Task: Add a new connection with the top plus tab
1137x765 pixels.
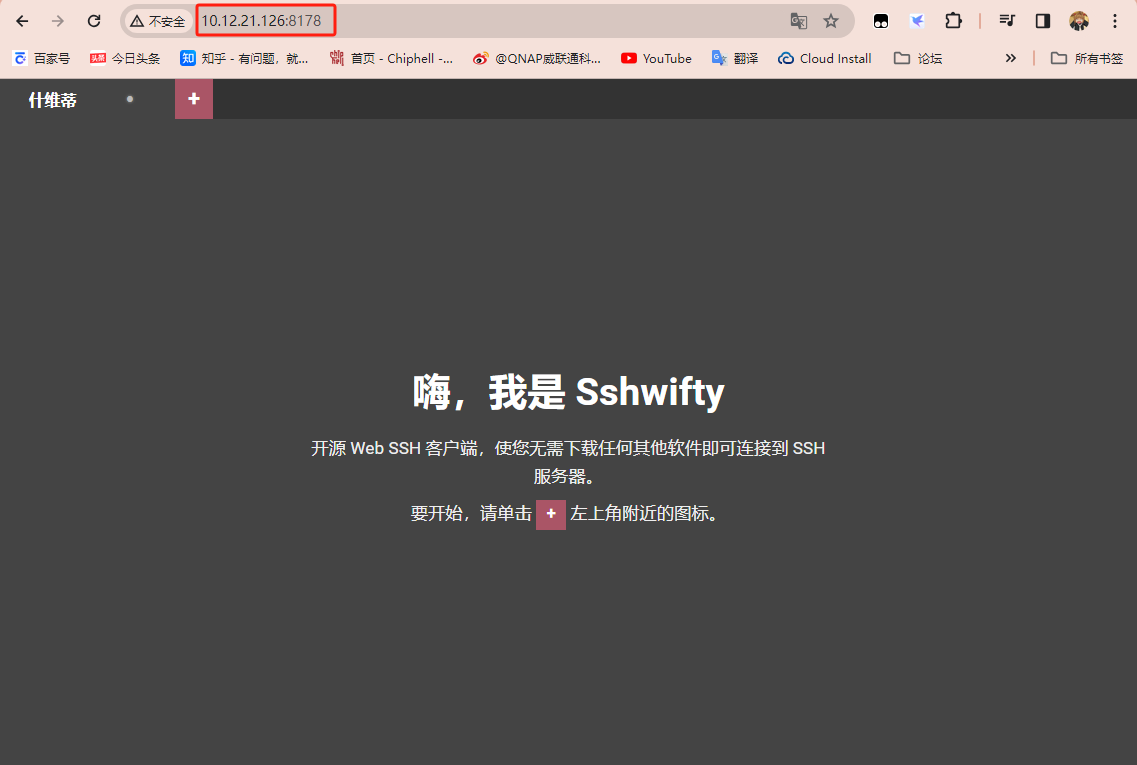Action: pyautogui.click(x=194, y=99)
